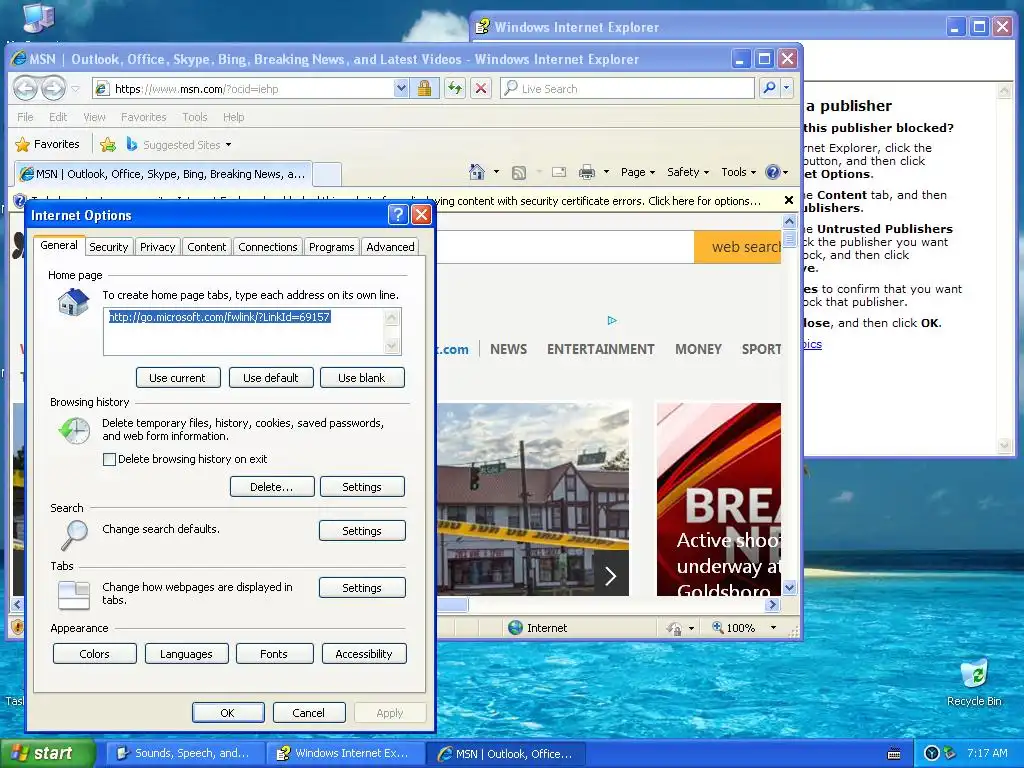The height and width of the screenshot is (768, 1024).
Task: Click Cancel in Internet Options
Action: click(308, 712)
